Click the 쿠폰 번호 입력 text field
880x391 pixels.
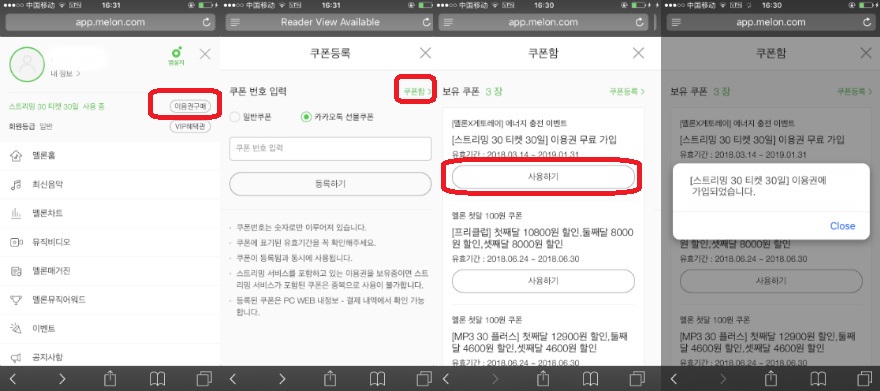[x=330, y=149]
